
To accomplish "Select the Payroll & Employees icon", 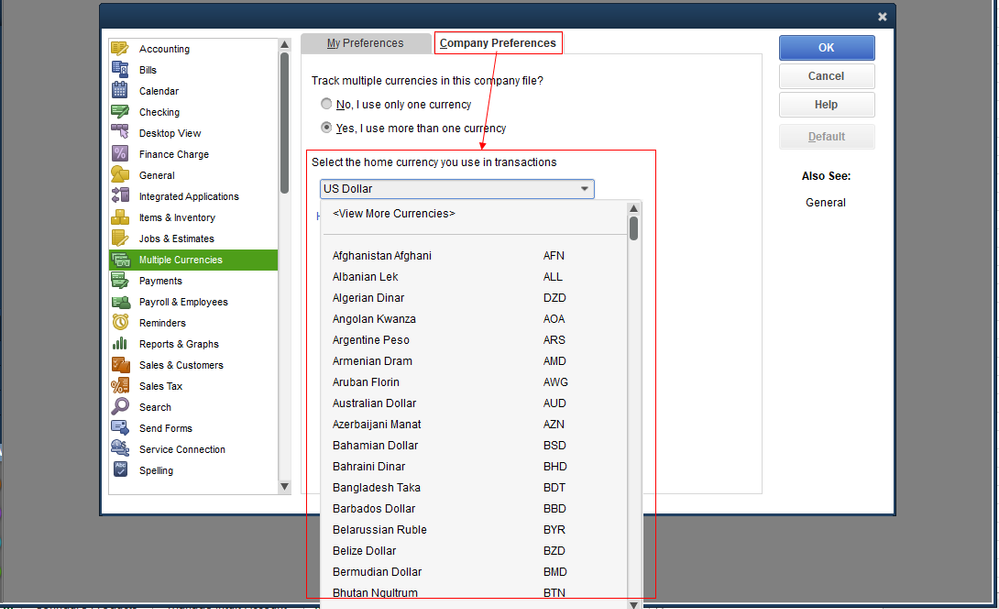I will coord(120,301).
